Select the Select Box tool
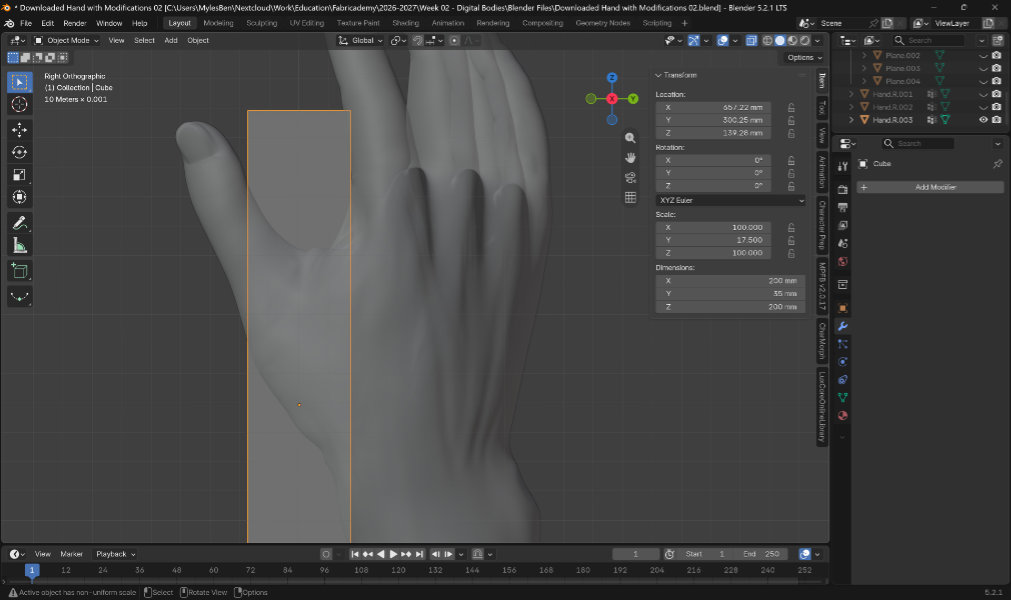 [19, 82]
